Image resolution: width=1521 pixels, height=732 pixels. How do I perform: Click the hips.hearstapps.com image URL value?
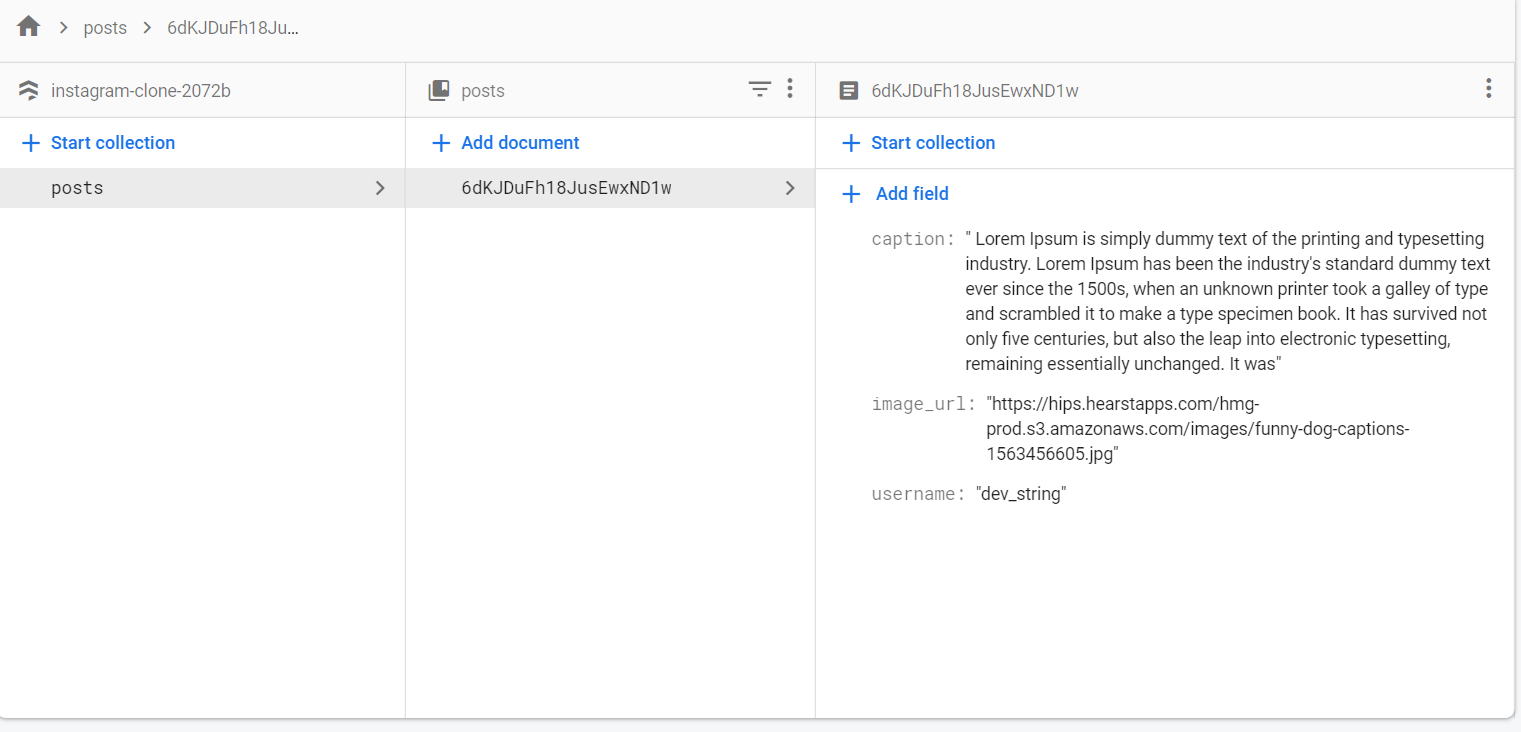(1198, 429)
